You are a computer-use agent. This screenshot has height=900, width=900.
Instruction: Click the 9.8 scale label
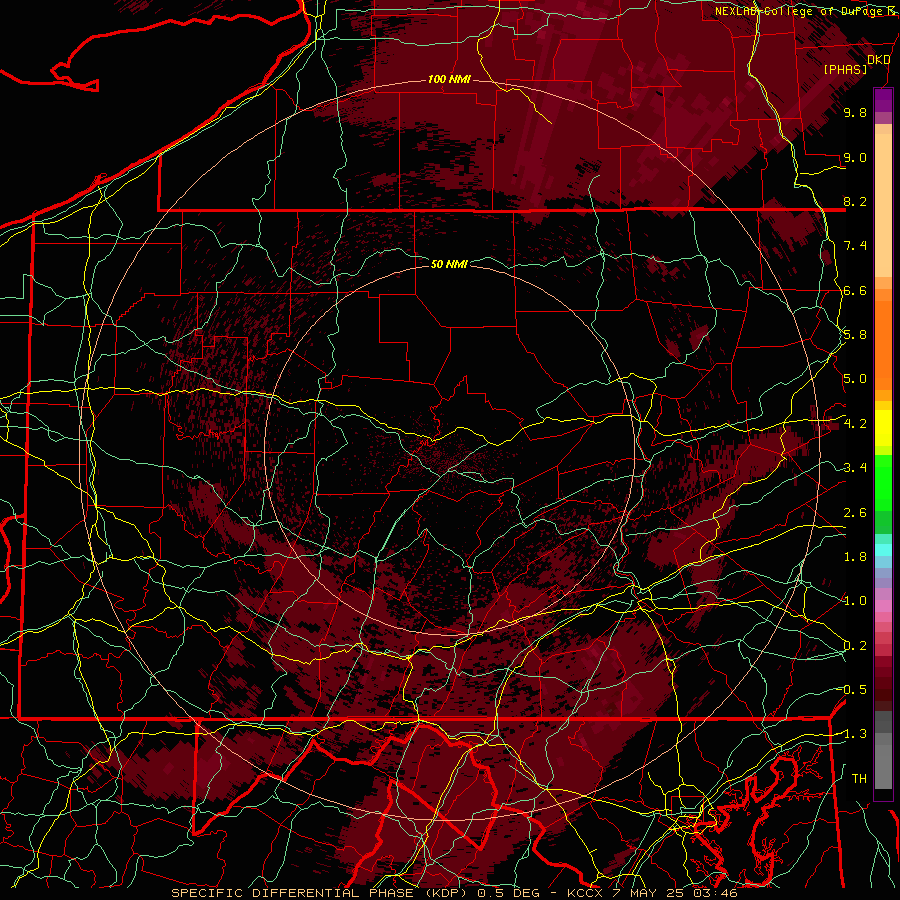click(x=855, y=112)
